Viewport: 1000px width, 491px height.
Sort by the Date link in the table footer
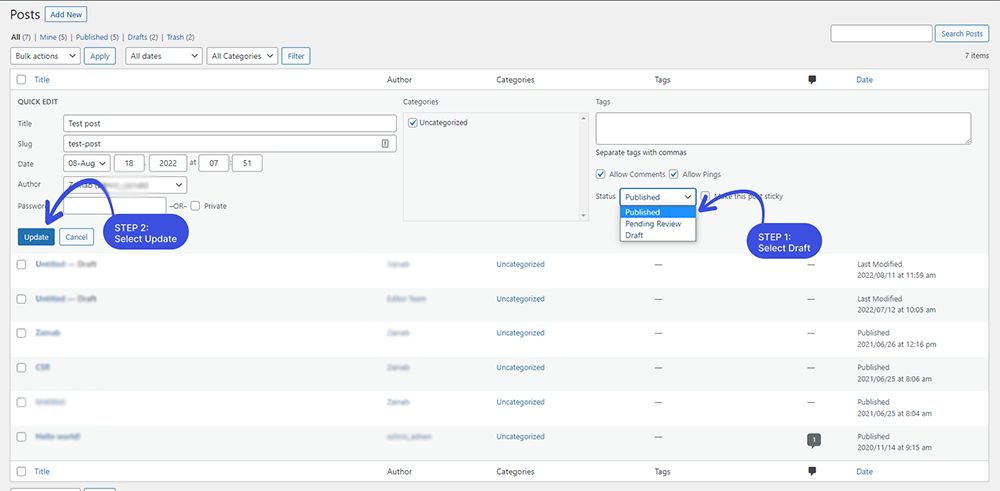864,471
